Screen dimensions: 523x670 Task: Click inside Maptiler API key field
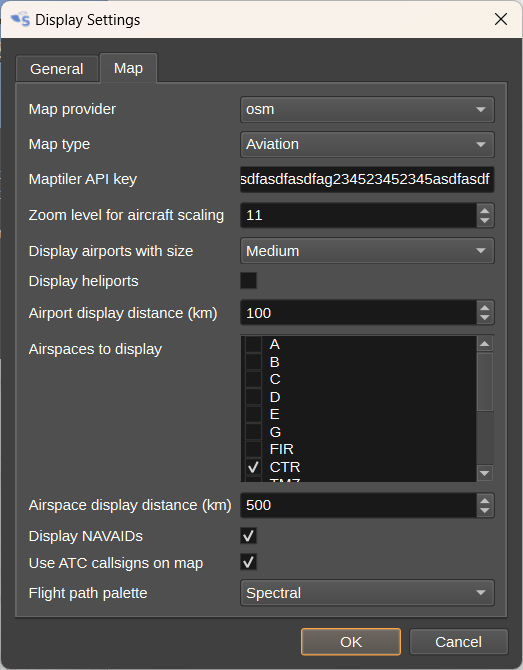point(367,179)
